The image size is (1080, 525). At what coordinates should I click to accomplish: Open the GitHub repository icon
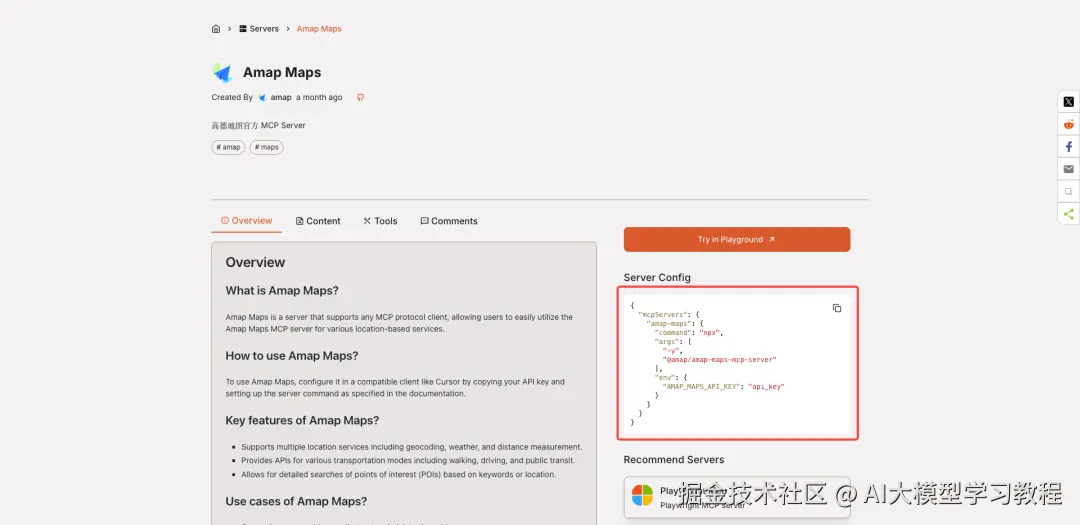[360, 97]
